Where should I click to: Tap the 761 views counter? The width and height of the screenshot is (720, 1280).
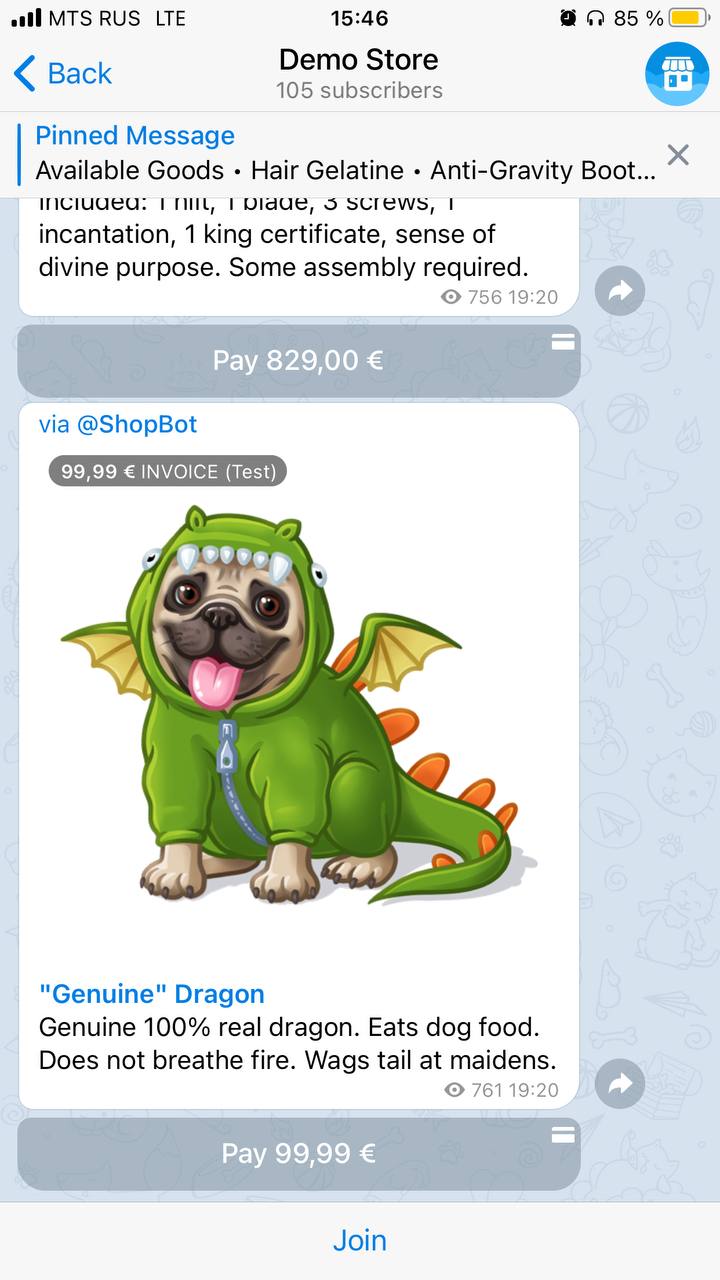[x=473, y=1090]
